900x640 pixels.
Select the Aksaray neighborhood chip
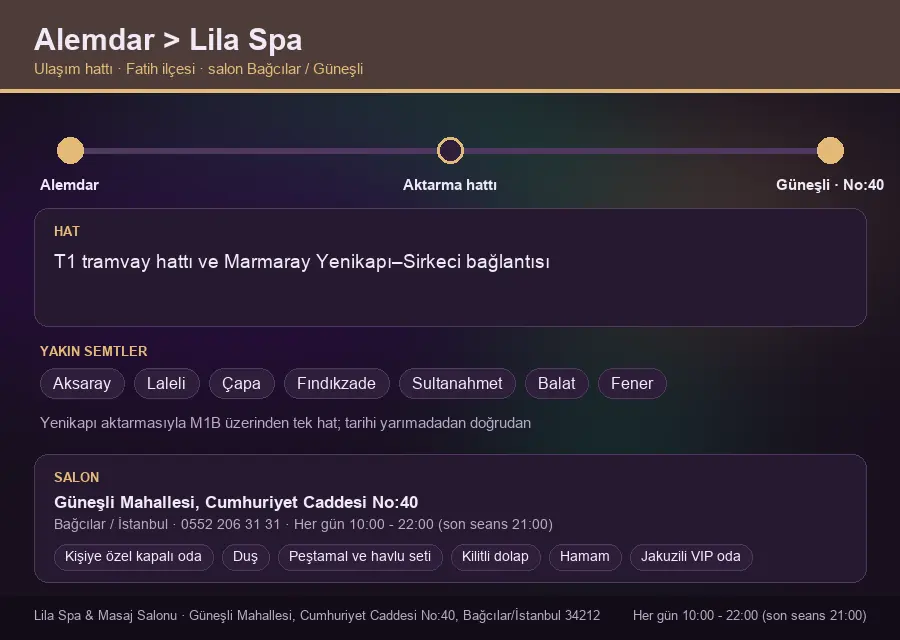(x=82, y=383)
